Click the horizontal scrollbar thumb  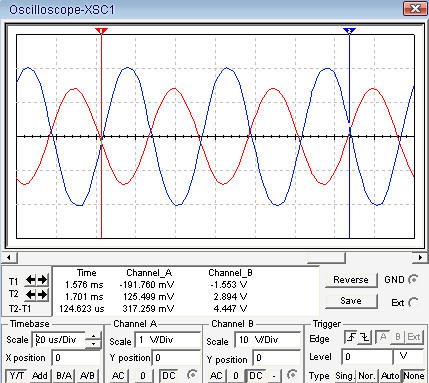[326, 257]
